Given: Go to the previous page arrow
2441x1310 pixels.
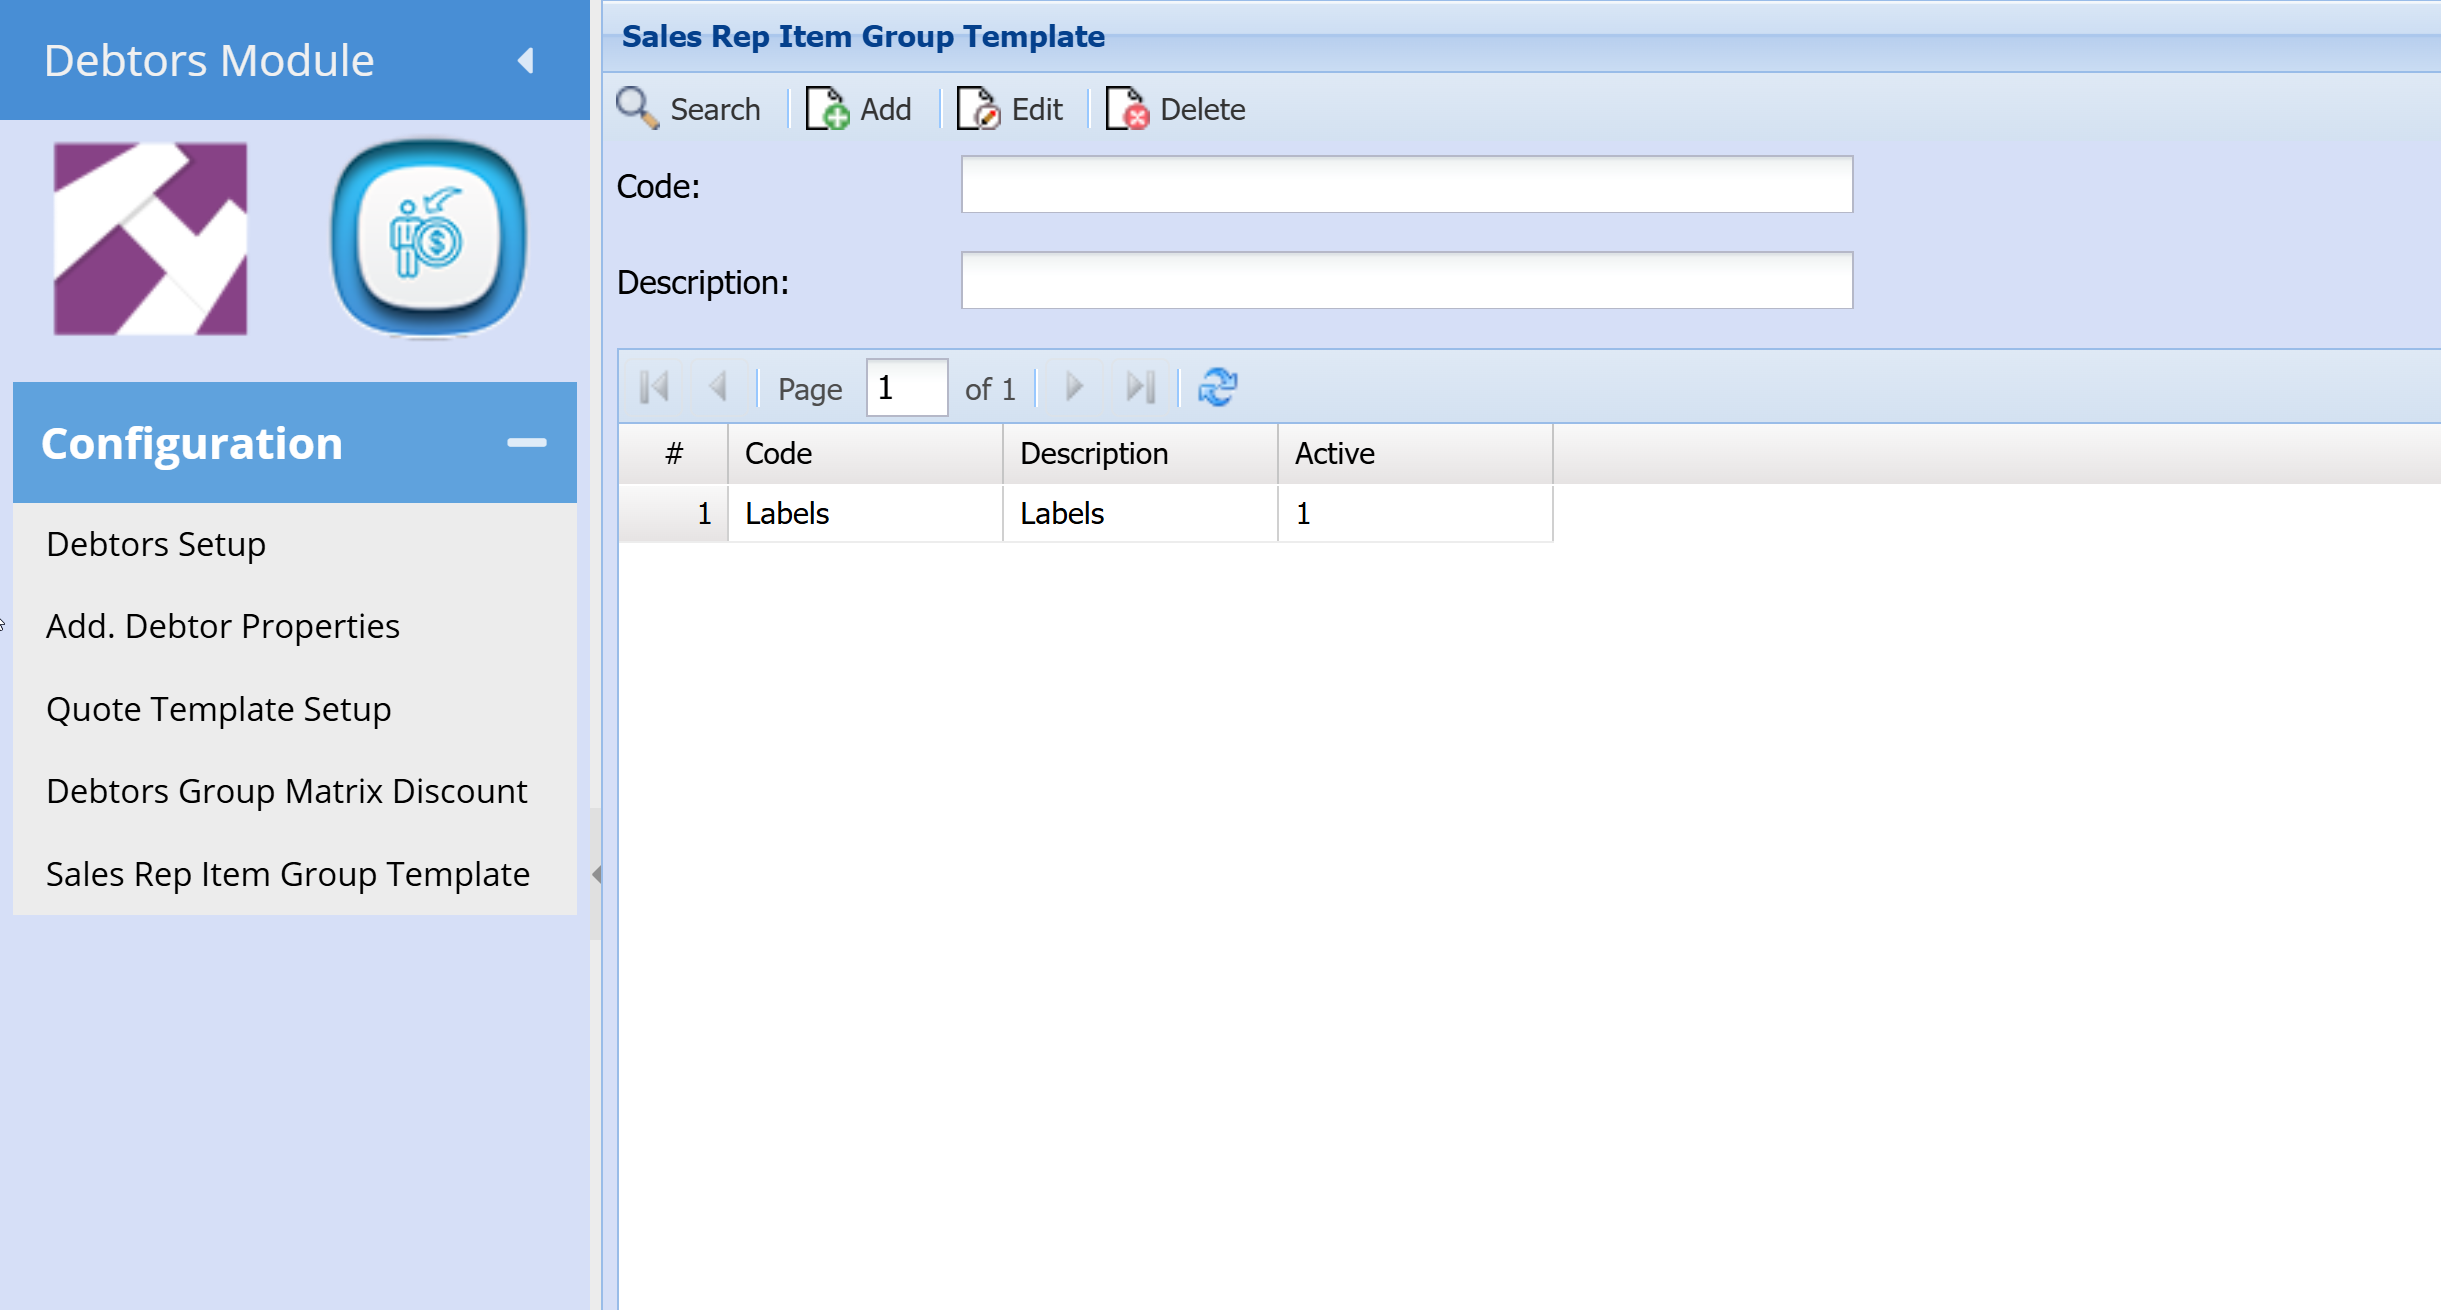Looking at the screenshot, I should tap(717, 387).
